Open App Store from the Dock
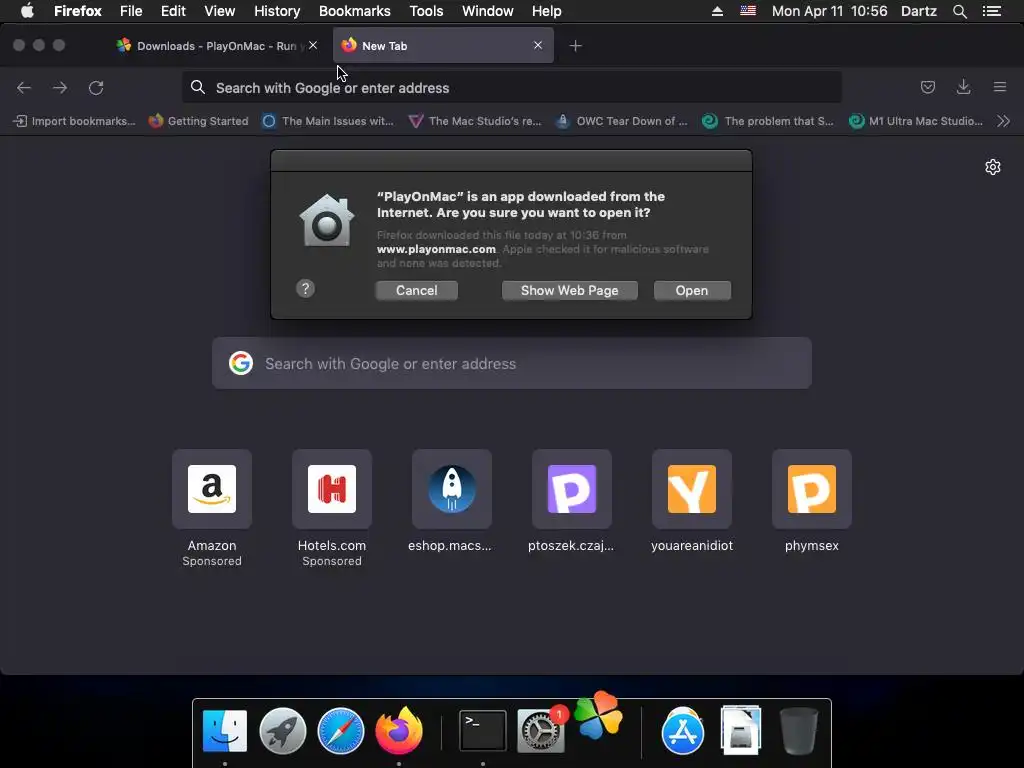 click(x=683, y=731)
